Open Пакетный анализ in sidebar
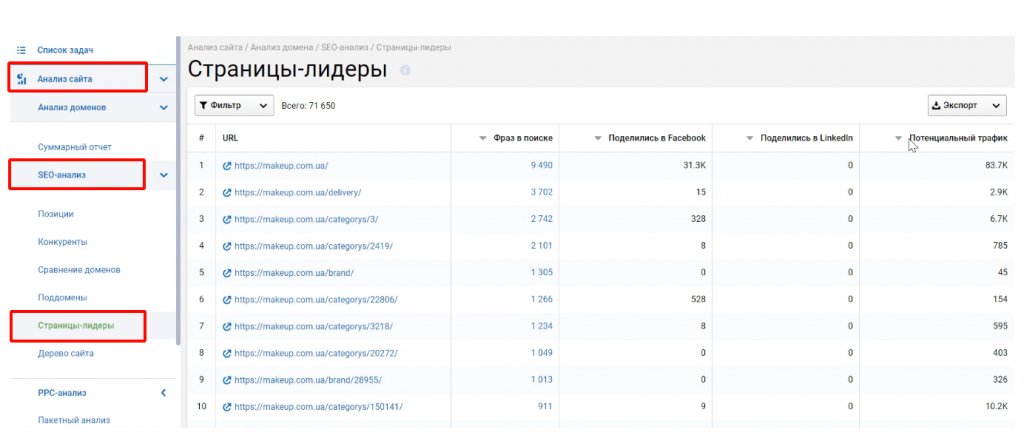 pyautogui.click(x=74, y=420)
